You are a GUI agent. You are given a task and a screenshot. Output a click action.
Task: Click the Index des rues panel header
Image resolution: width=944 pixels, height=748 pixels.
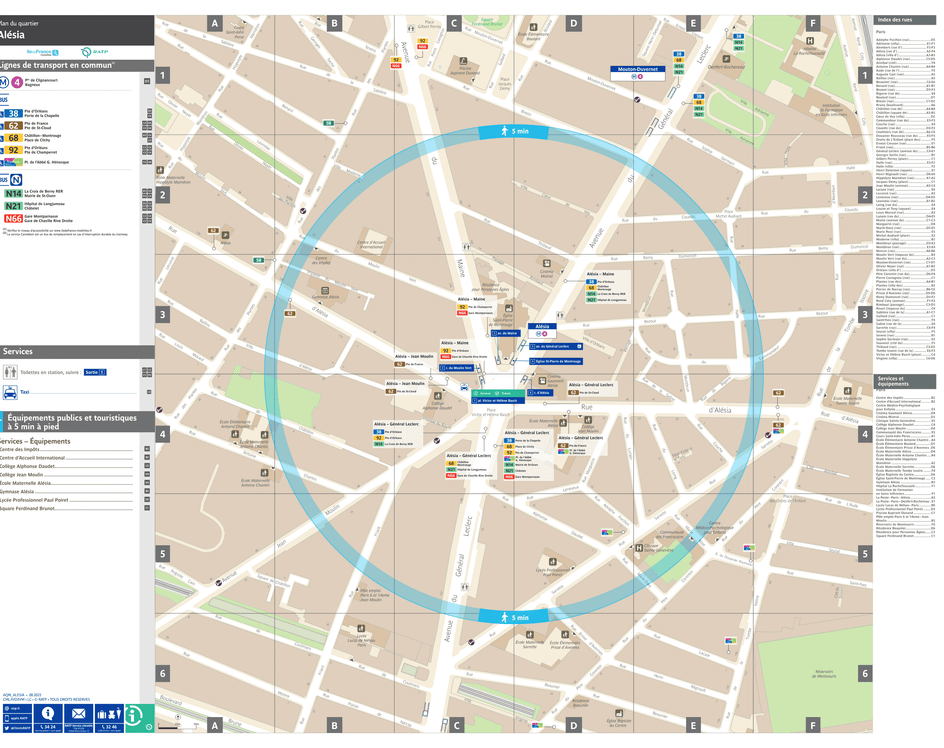pos(905,19)
